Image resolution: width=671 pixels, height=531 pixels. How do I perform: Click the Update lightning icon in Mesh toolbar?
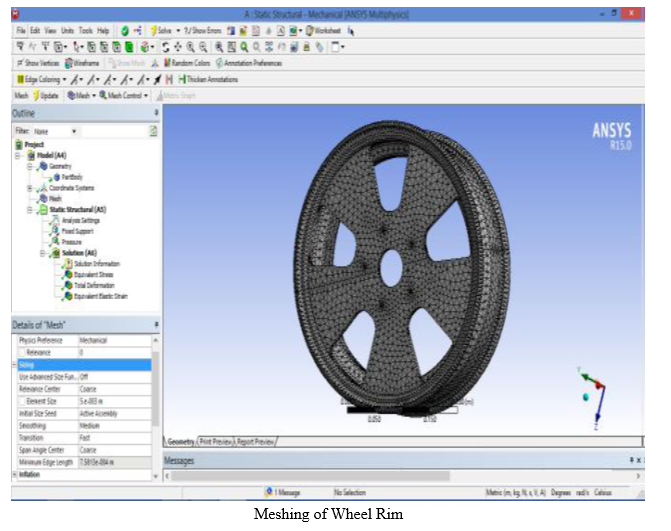[36, 95]
